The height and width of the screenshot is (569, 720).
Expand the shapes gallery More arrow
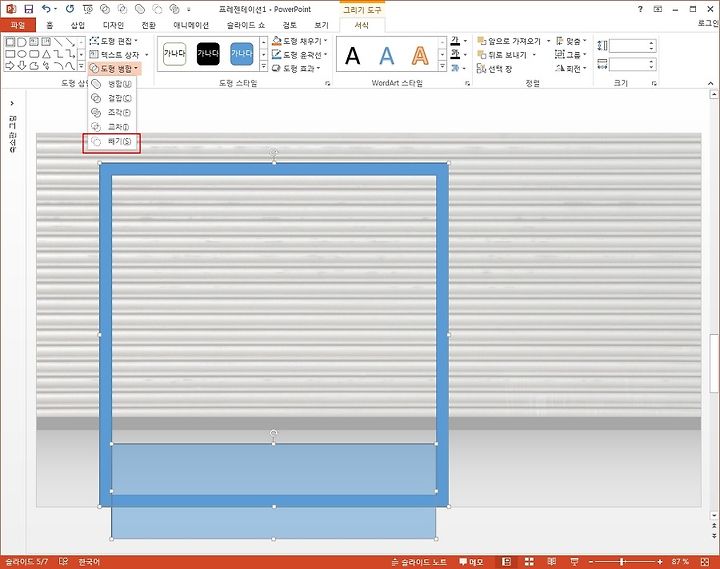point(81,67)
